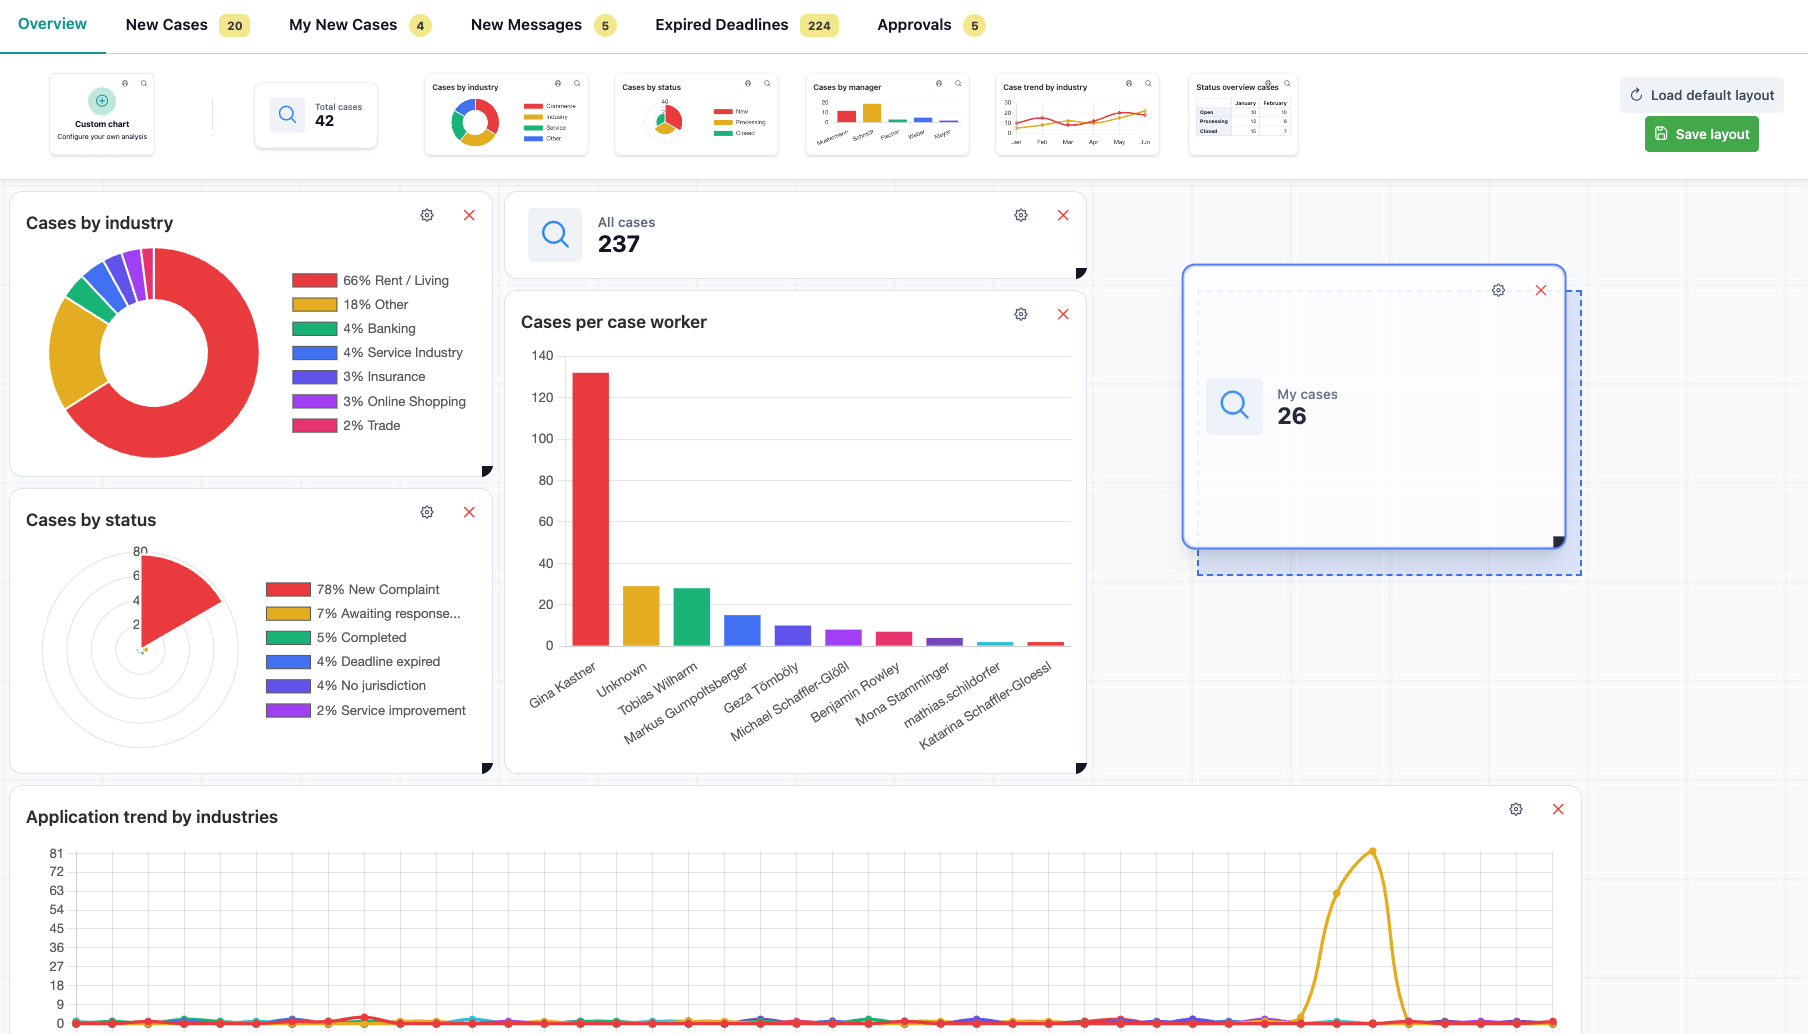Click the My cases count 26
The height and width of the screenshot is (1034, 1808).
(1292, 416)
